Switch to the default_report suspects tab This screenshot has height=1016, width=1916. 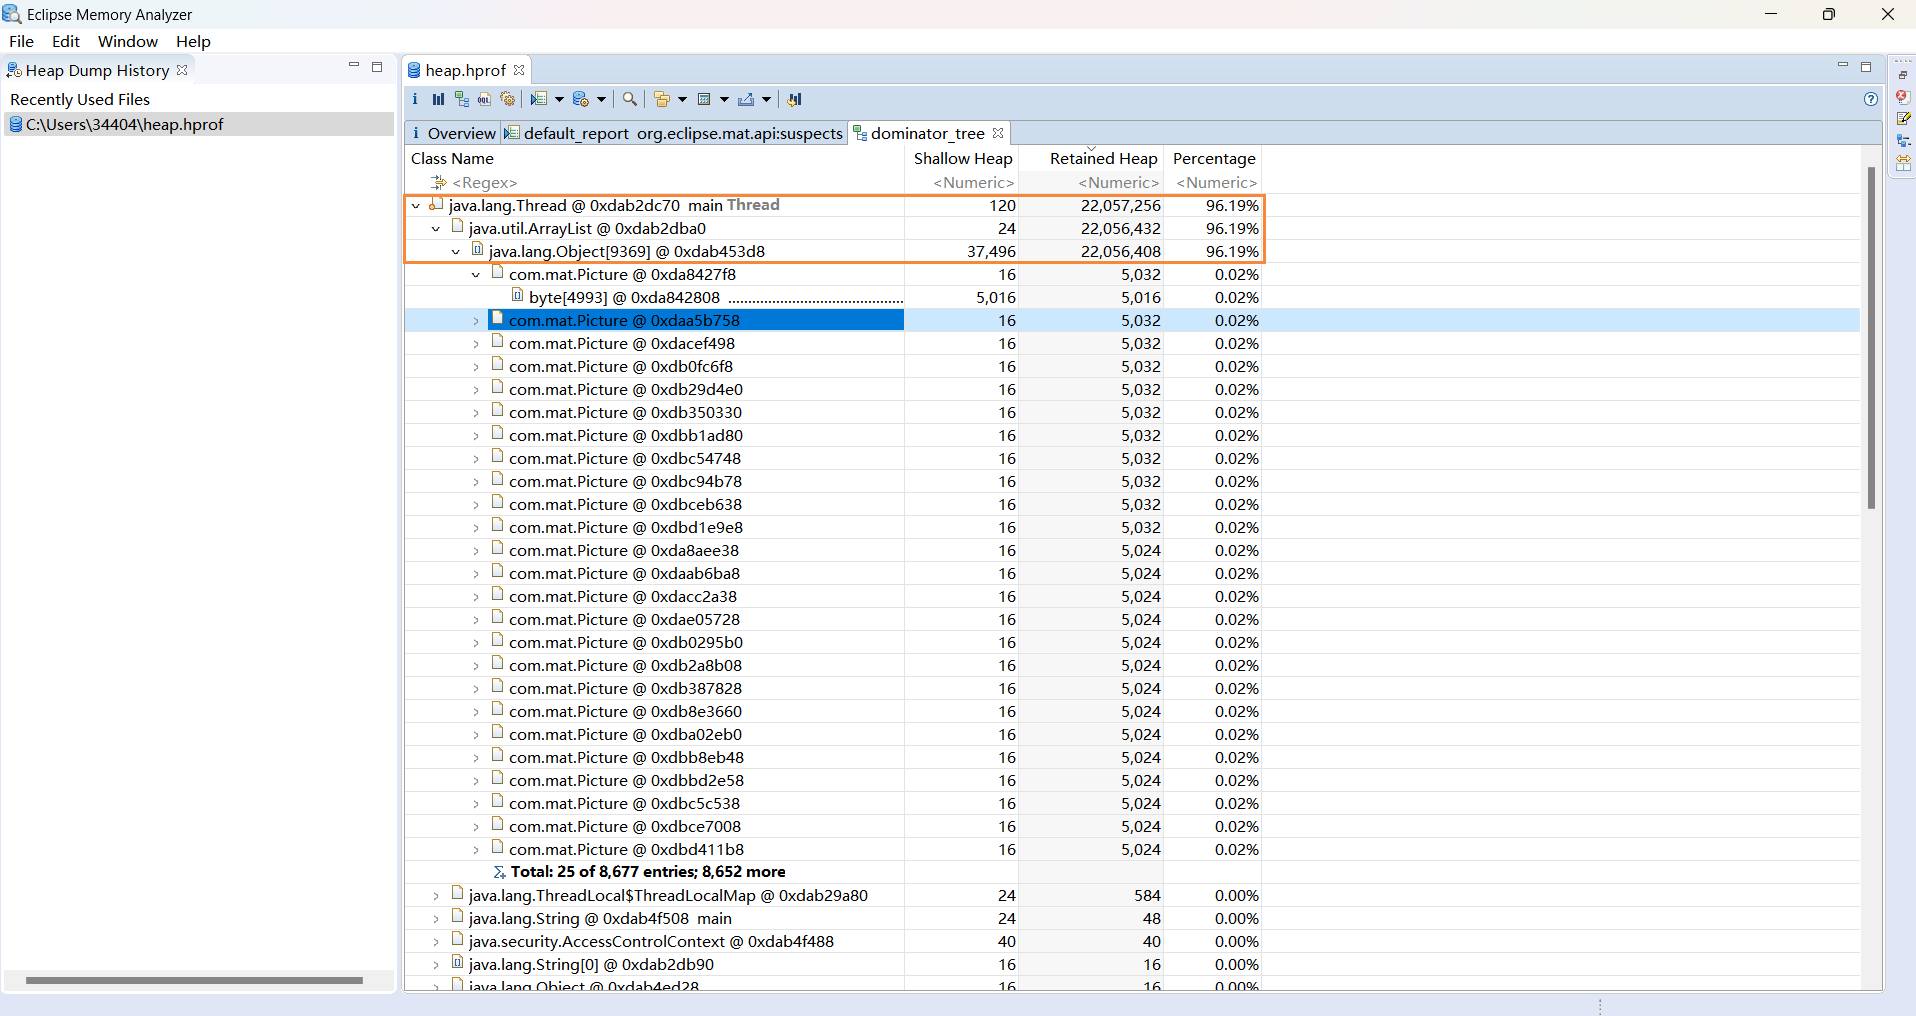(x=674, y=133)
